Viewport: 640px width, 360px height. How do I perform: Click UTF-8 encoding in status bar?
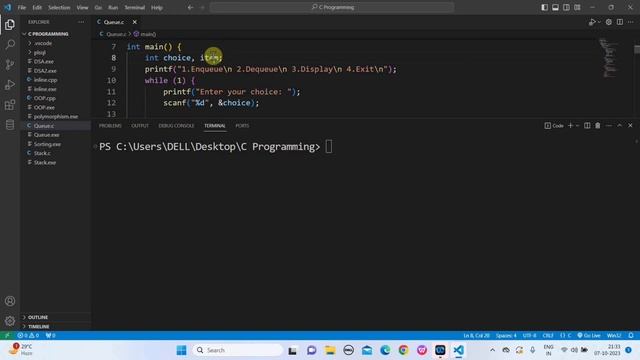(x=529, y=336)
